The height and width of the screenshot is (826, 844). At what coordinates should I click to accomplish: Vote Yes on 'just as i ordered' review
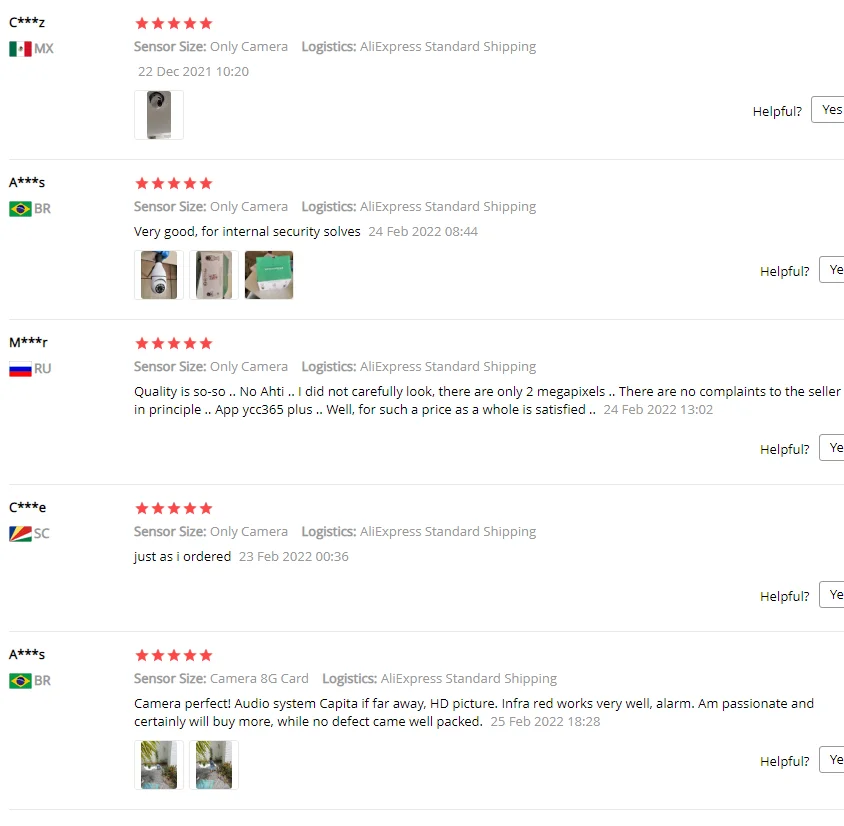coord(832,595)
